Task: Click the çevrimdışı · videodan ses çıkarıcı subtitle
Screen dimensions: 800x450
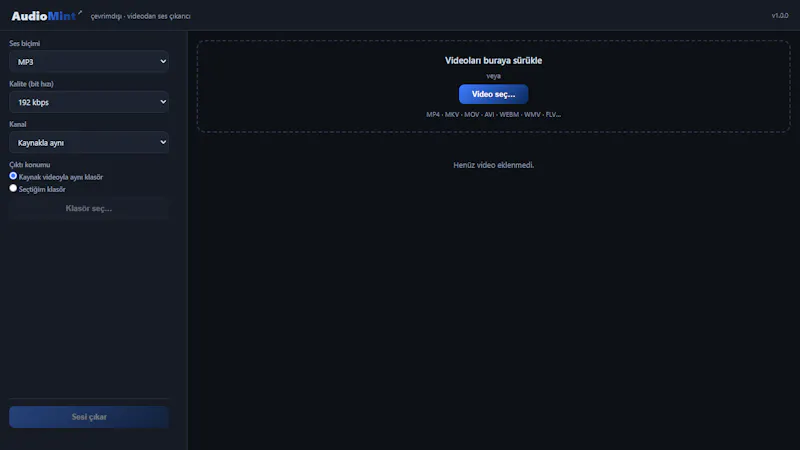Action: (141, 16)
